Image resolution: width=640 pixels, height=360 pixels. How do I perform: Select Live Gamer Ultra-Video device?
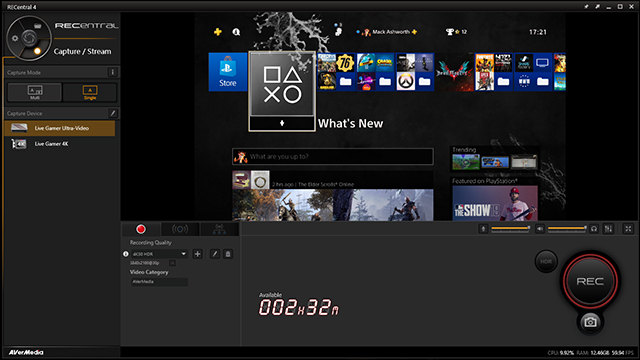pyautogui.click(x=60, y=128)
